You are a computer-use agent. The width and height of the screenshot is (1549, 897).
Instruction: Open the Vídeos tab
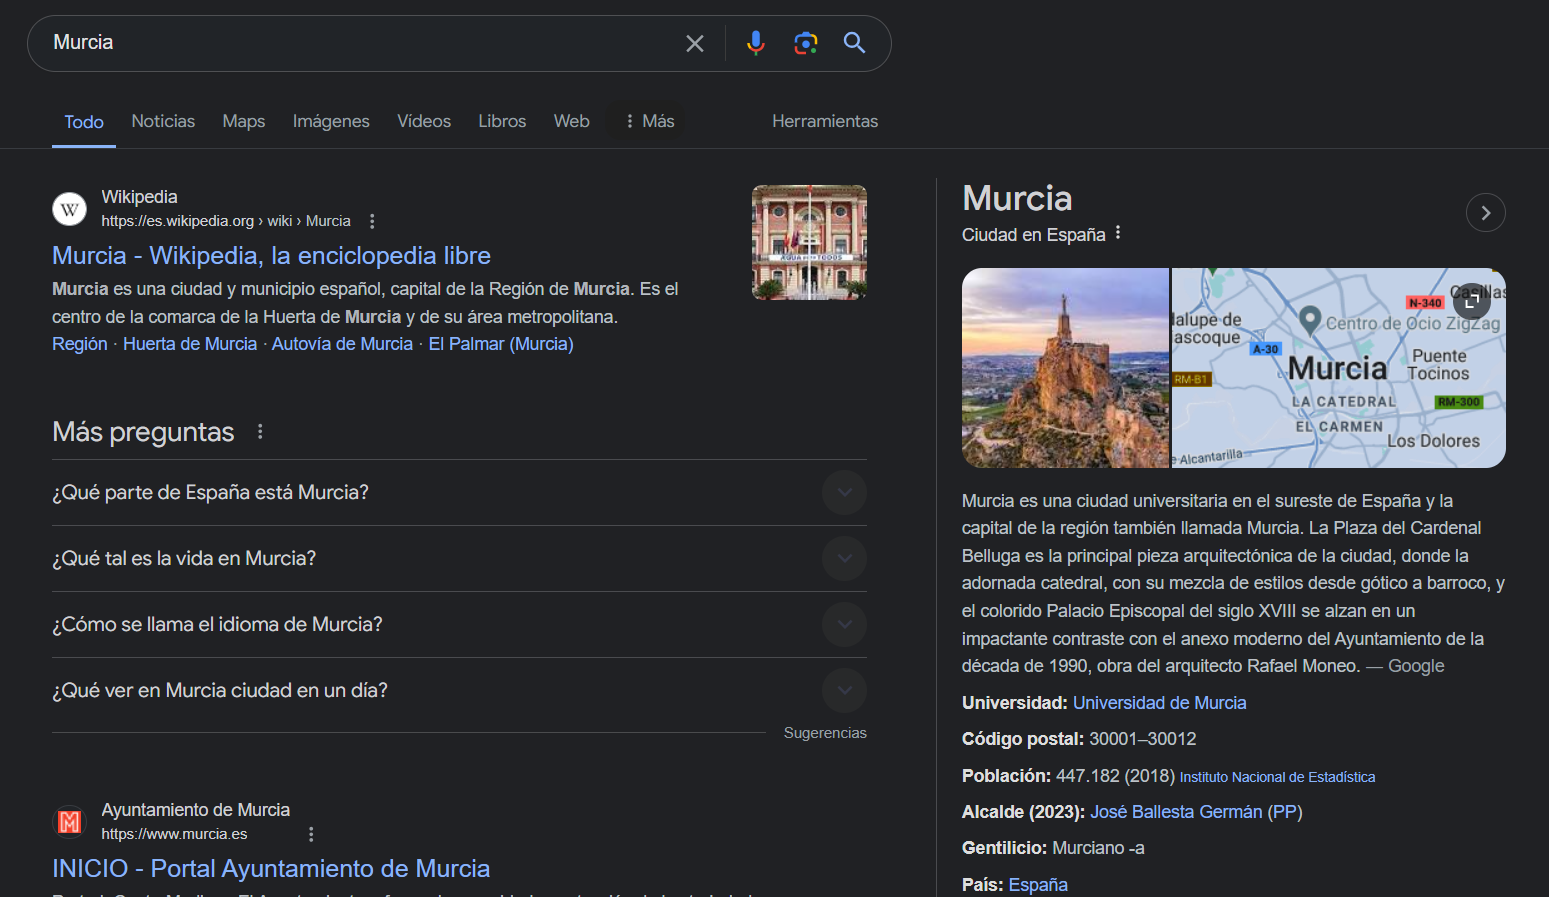coord(424,121)
